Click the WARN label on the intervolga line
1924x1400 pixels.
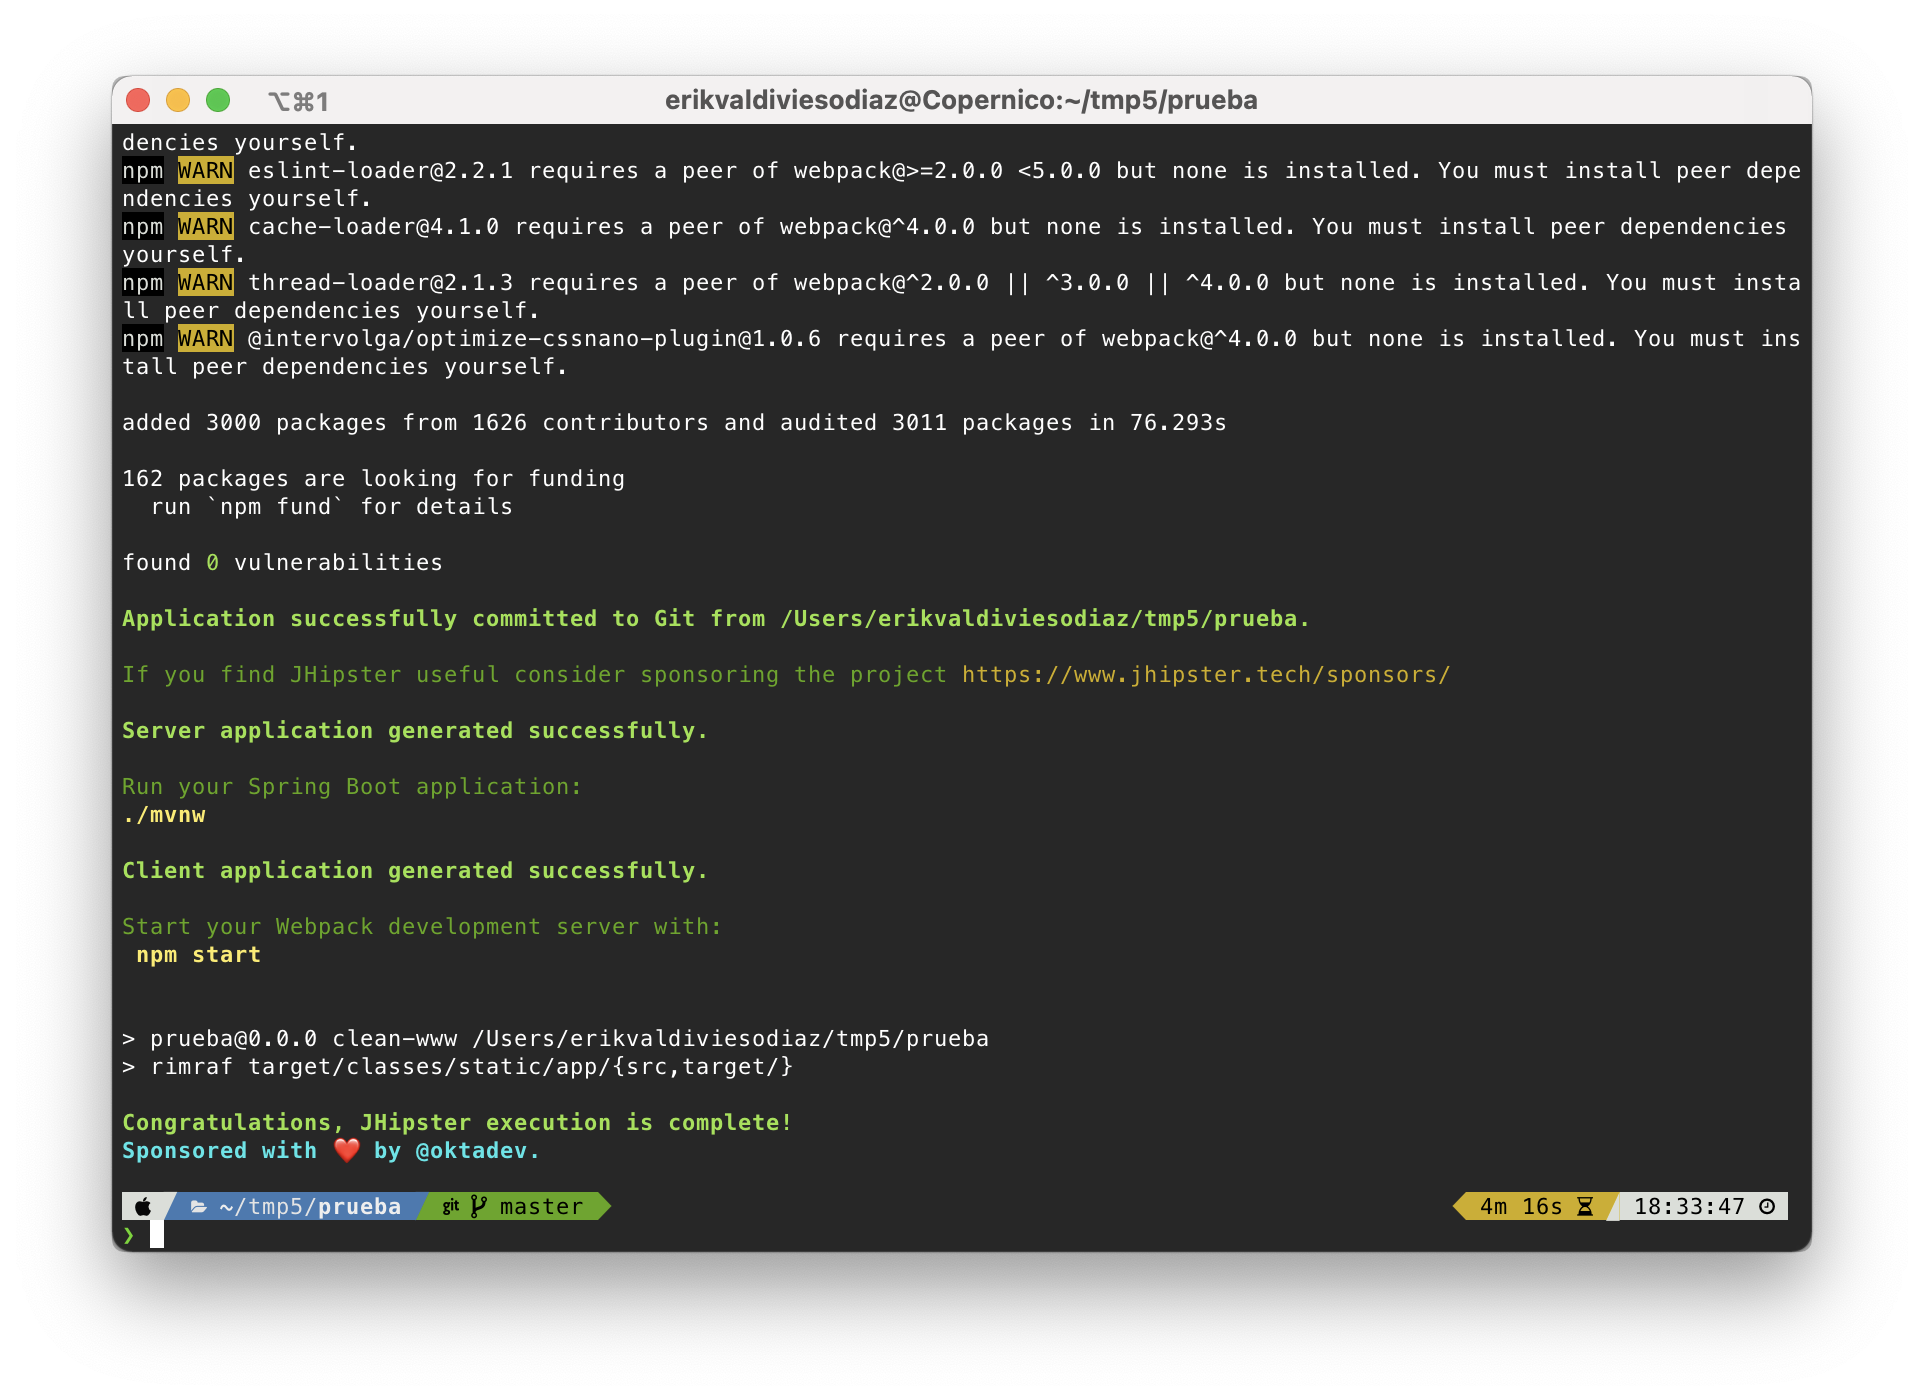pyautogui.click(x=206, y=339)
